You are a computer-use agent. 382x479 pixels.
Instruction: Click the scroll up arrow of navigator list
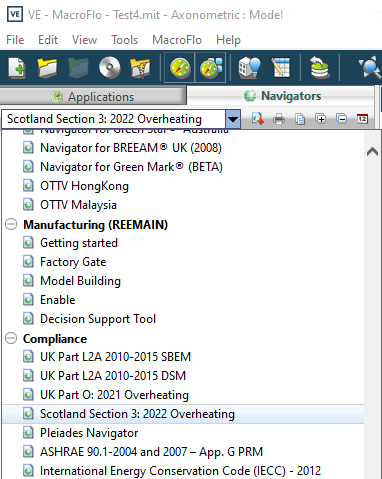click(x=372, y=152)
